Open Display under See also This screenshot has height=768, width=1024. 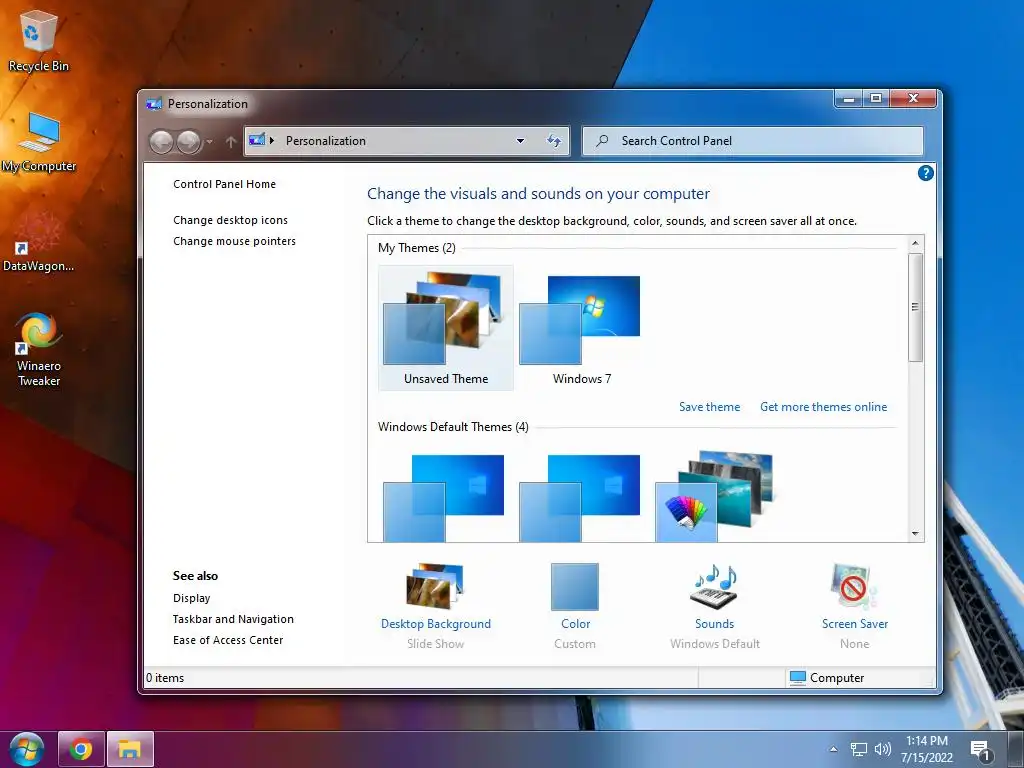[191, 598]
